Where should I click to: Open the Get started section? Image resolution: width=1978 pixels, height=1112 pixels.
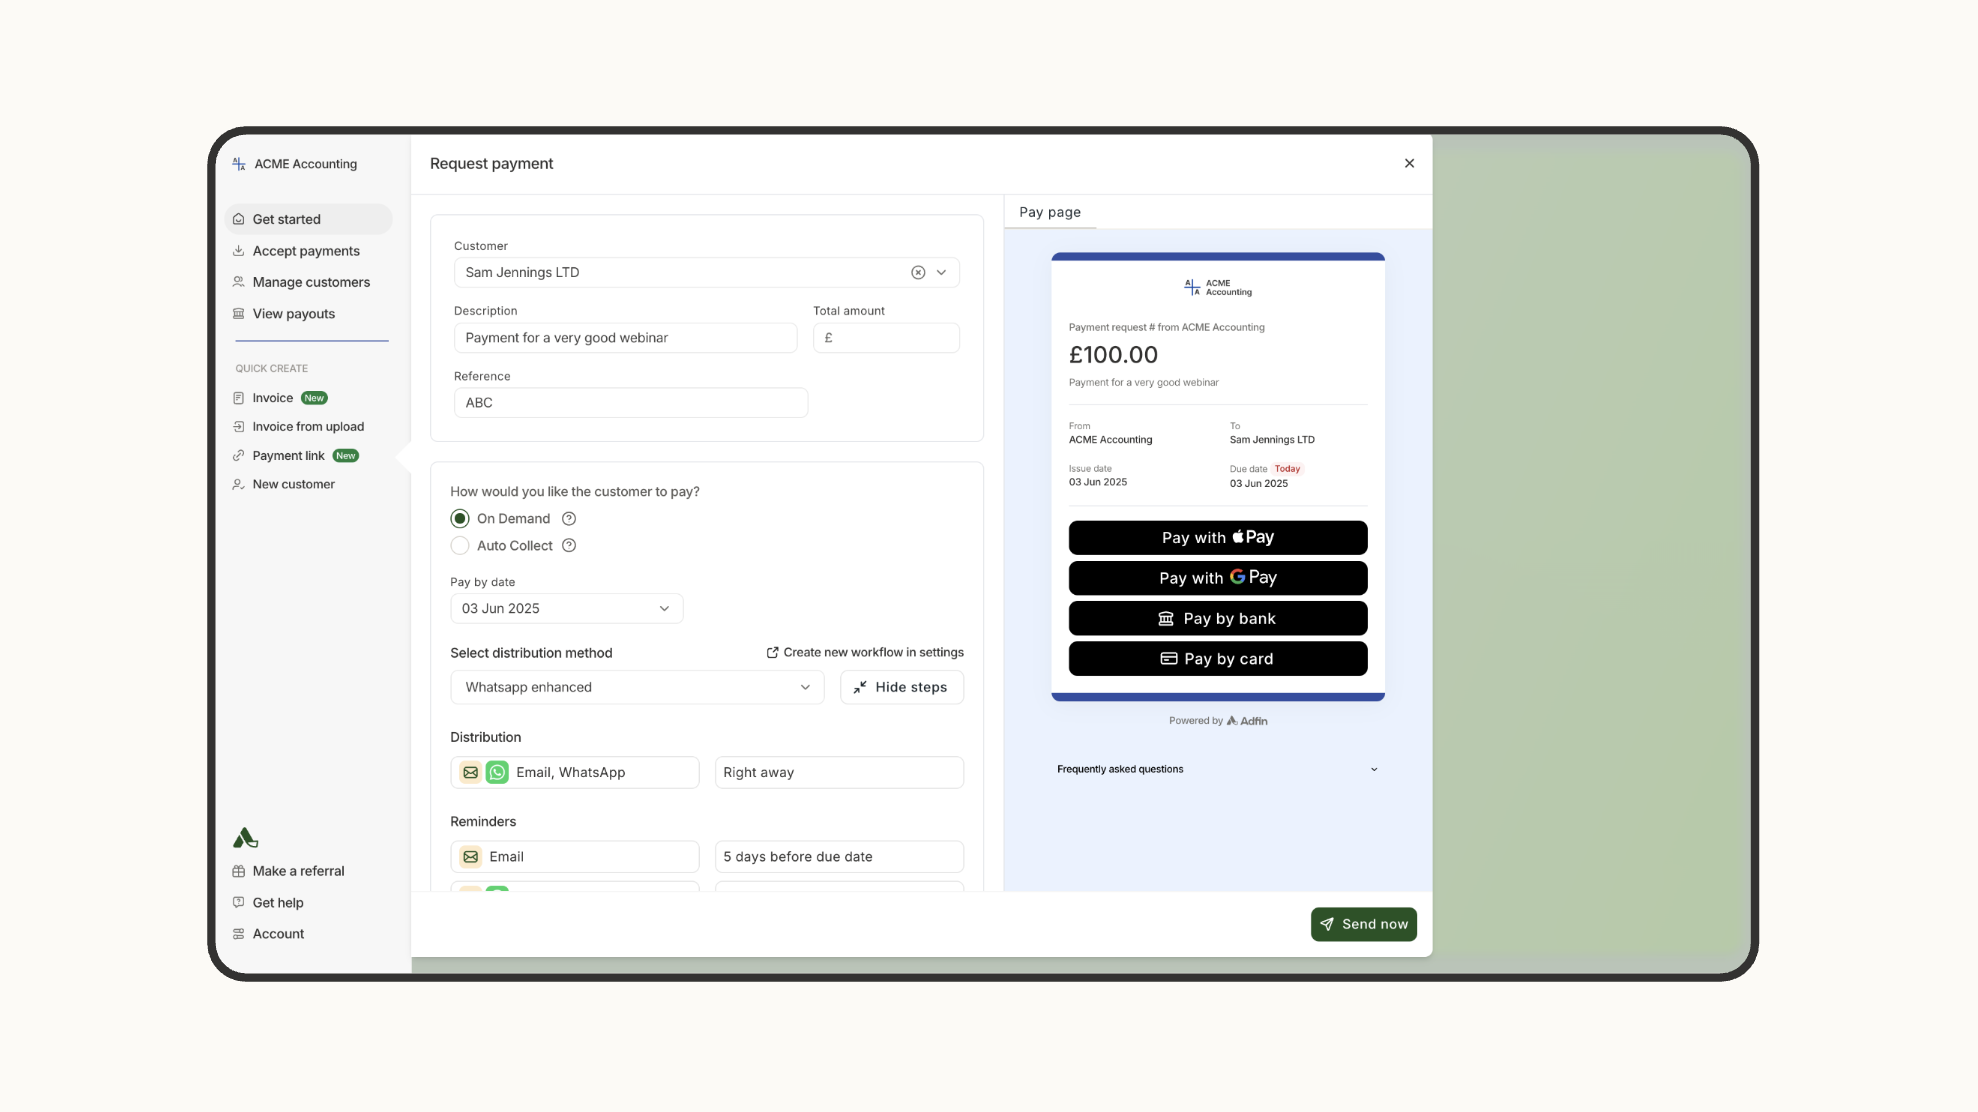[286, 219]
